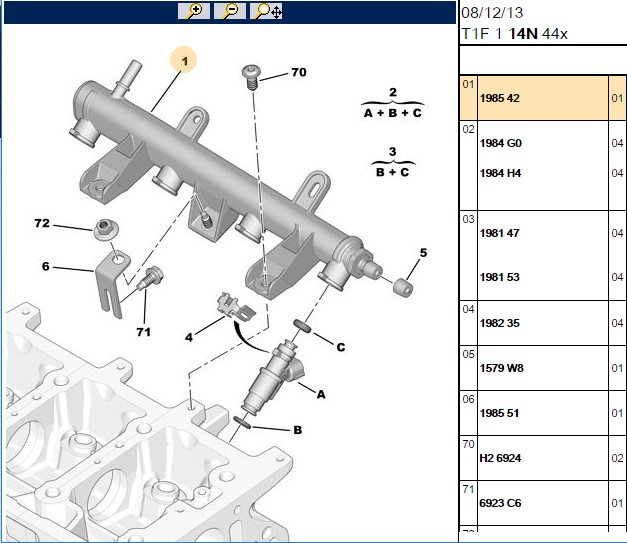Click kit number 3 above B + C

point(392,152)
